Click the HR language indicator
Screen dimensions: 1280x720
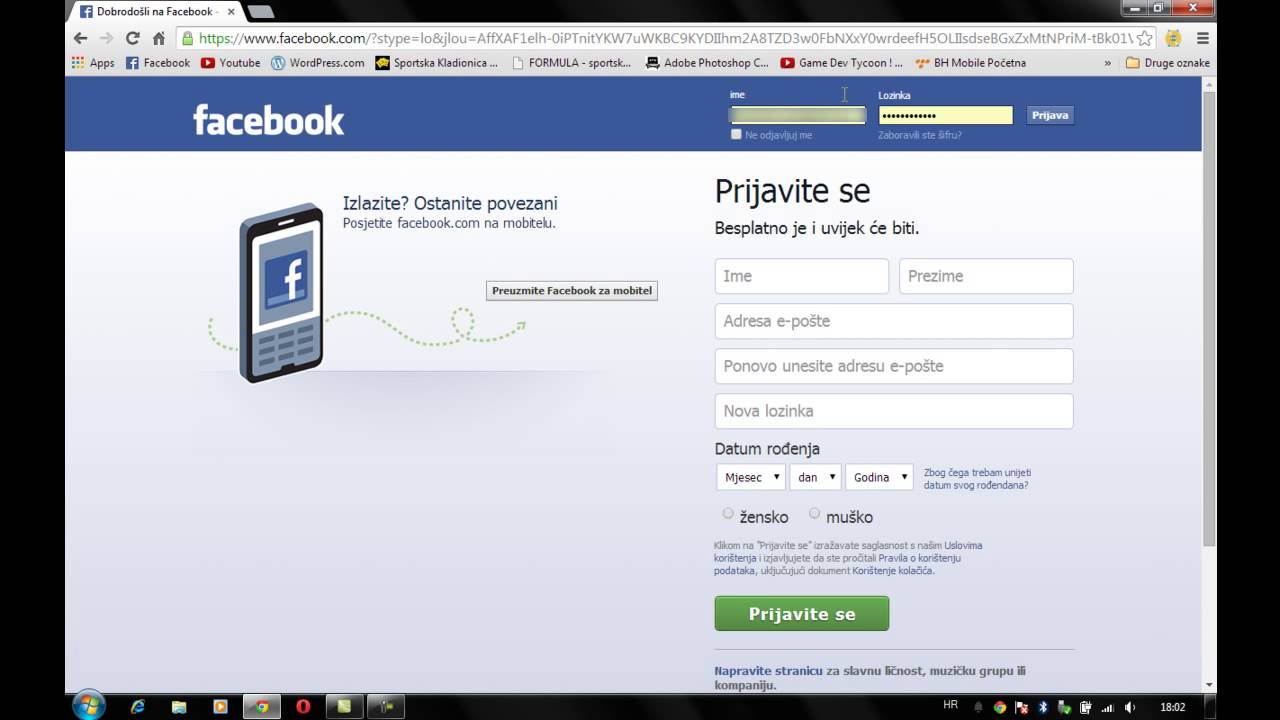[x=951, y=705]
